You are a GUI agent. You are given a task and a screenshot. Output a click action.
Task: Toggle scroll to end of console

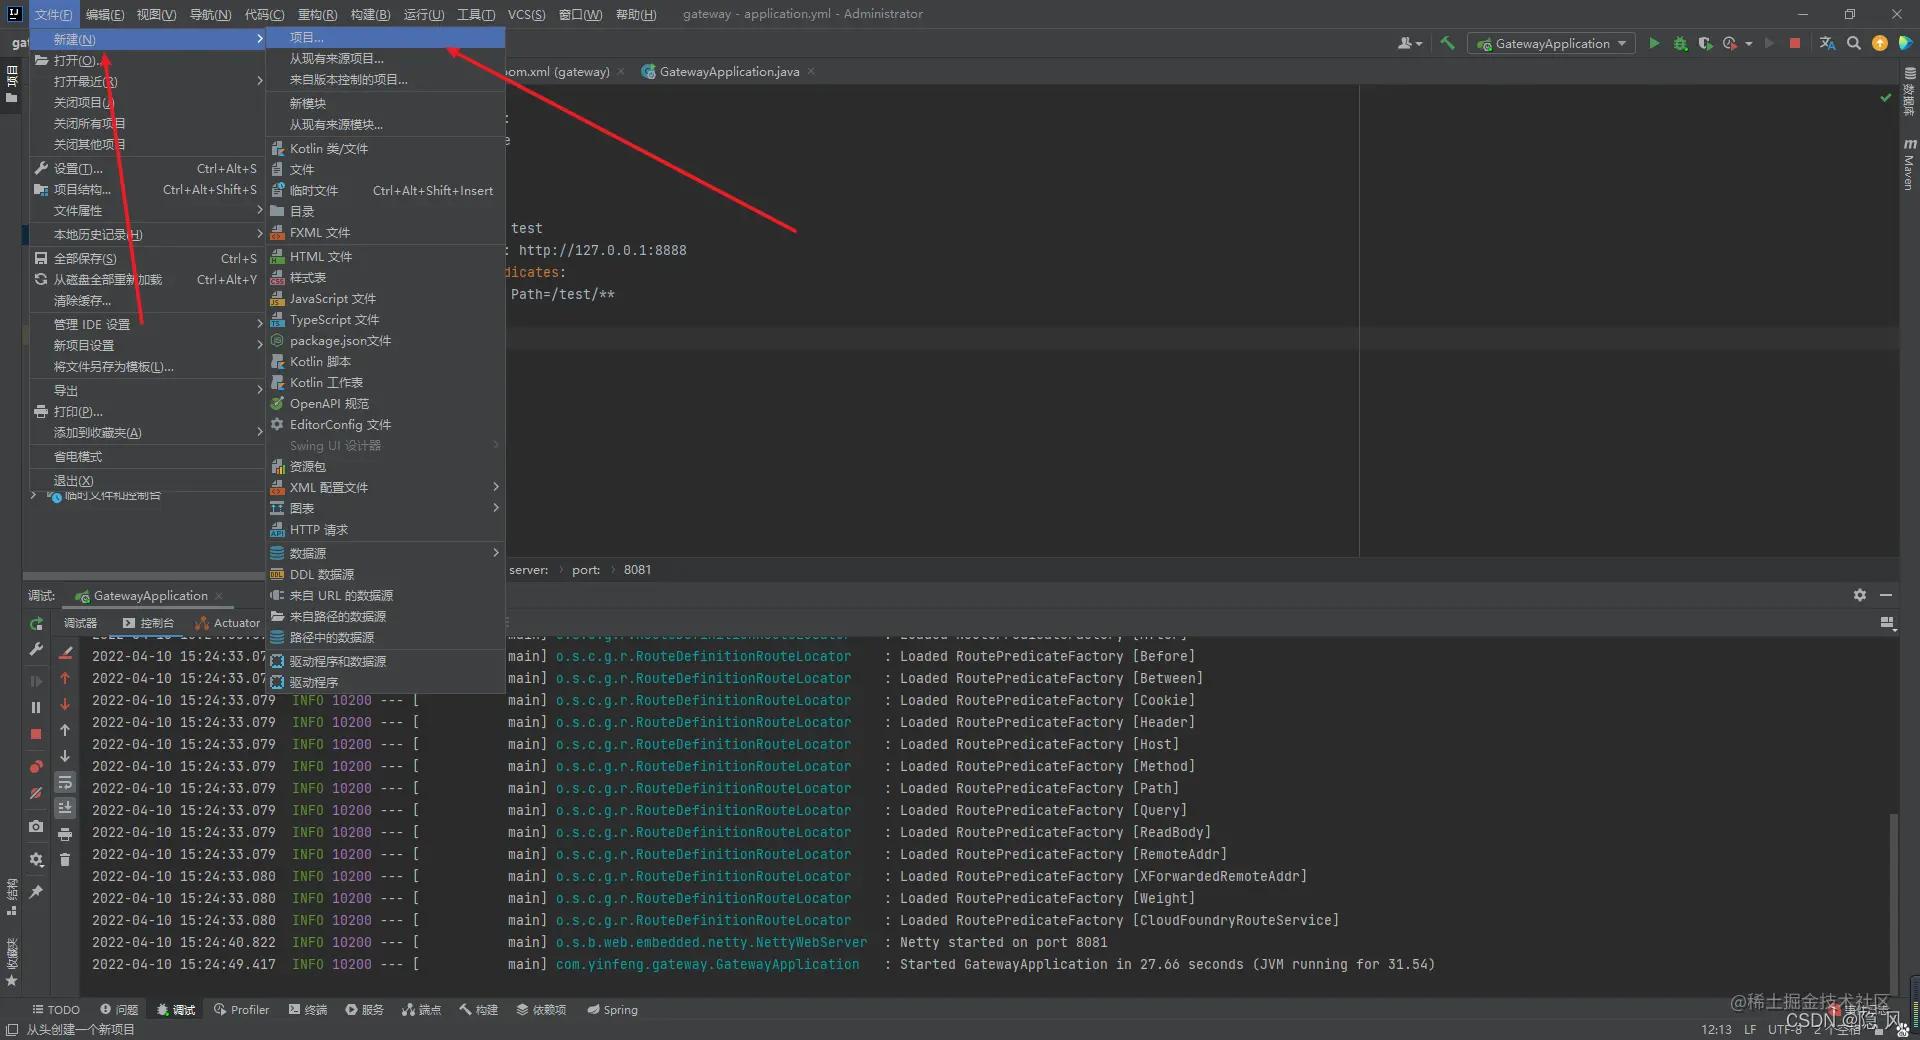coord(65,808)
